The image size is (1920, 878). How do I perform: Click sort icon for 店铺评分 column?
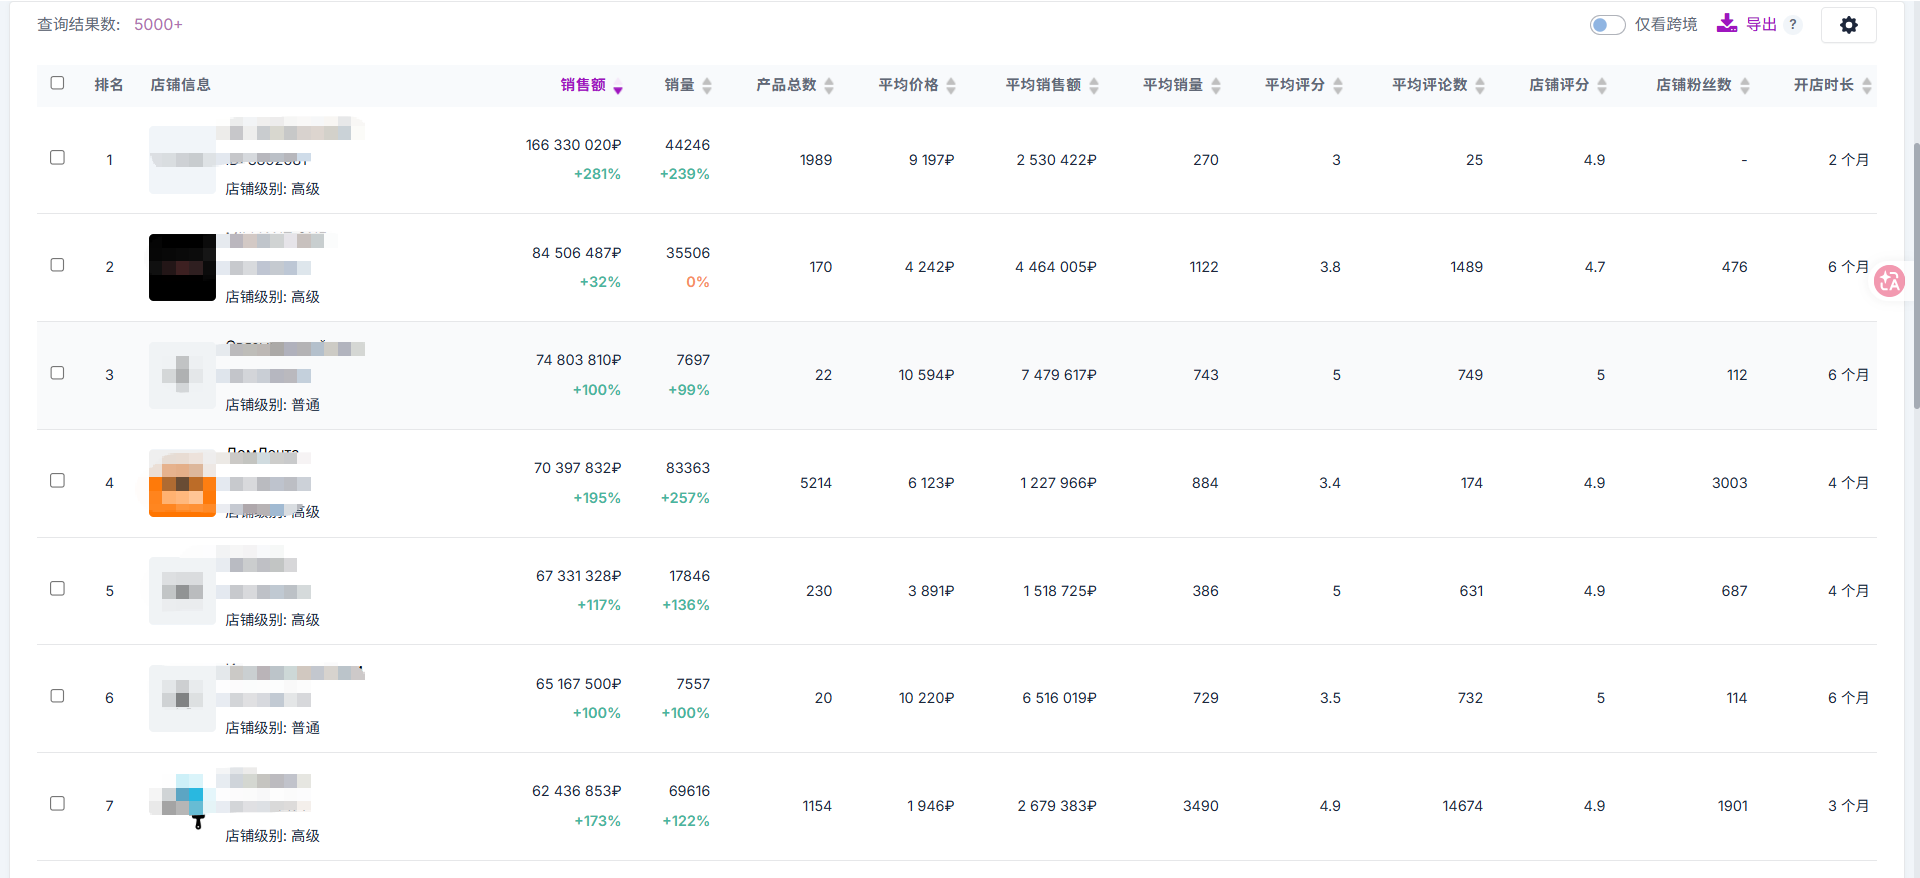coord(1602,86)
